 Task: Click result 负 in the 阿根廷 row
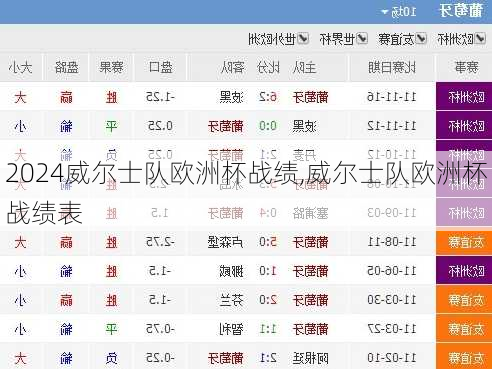111,358
